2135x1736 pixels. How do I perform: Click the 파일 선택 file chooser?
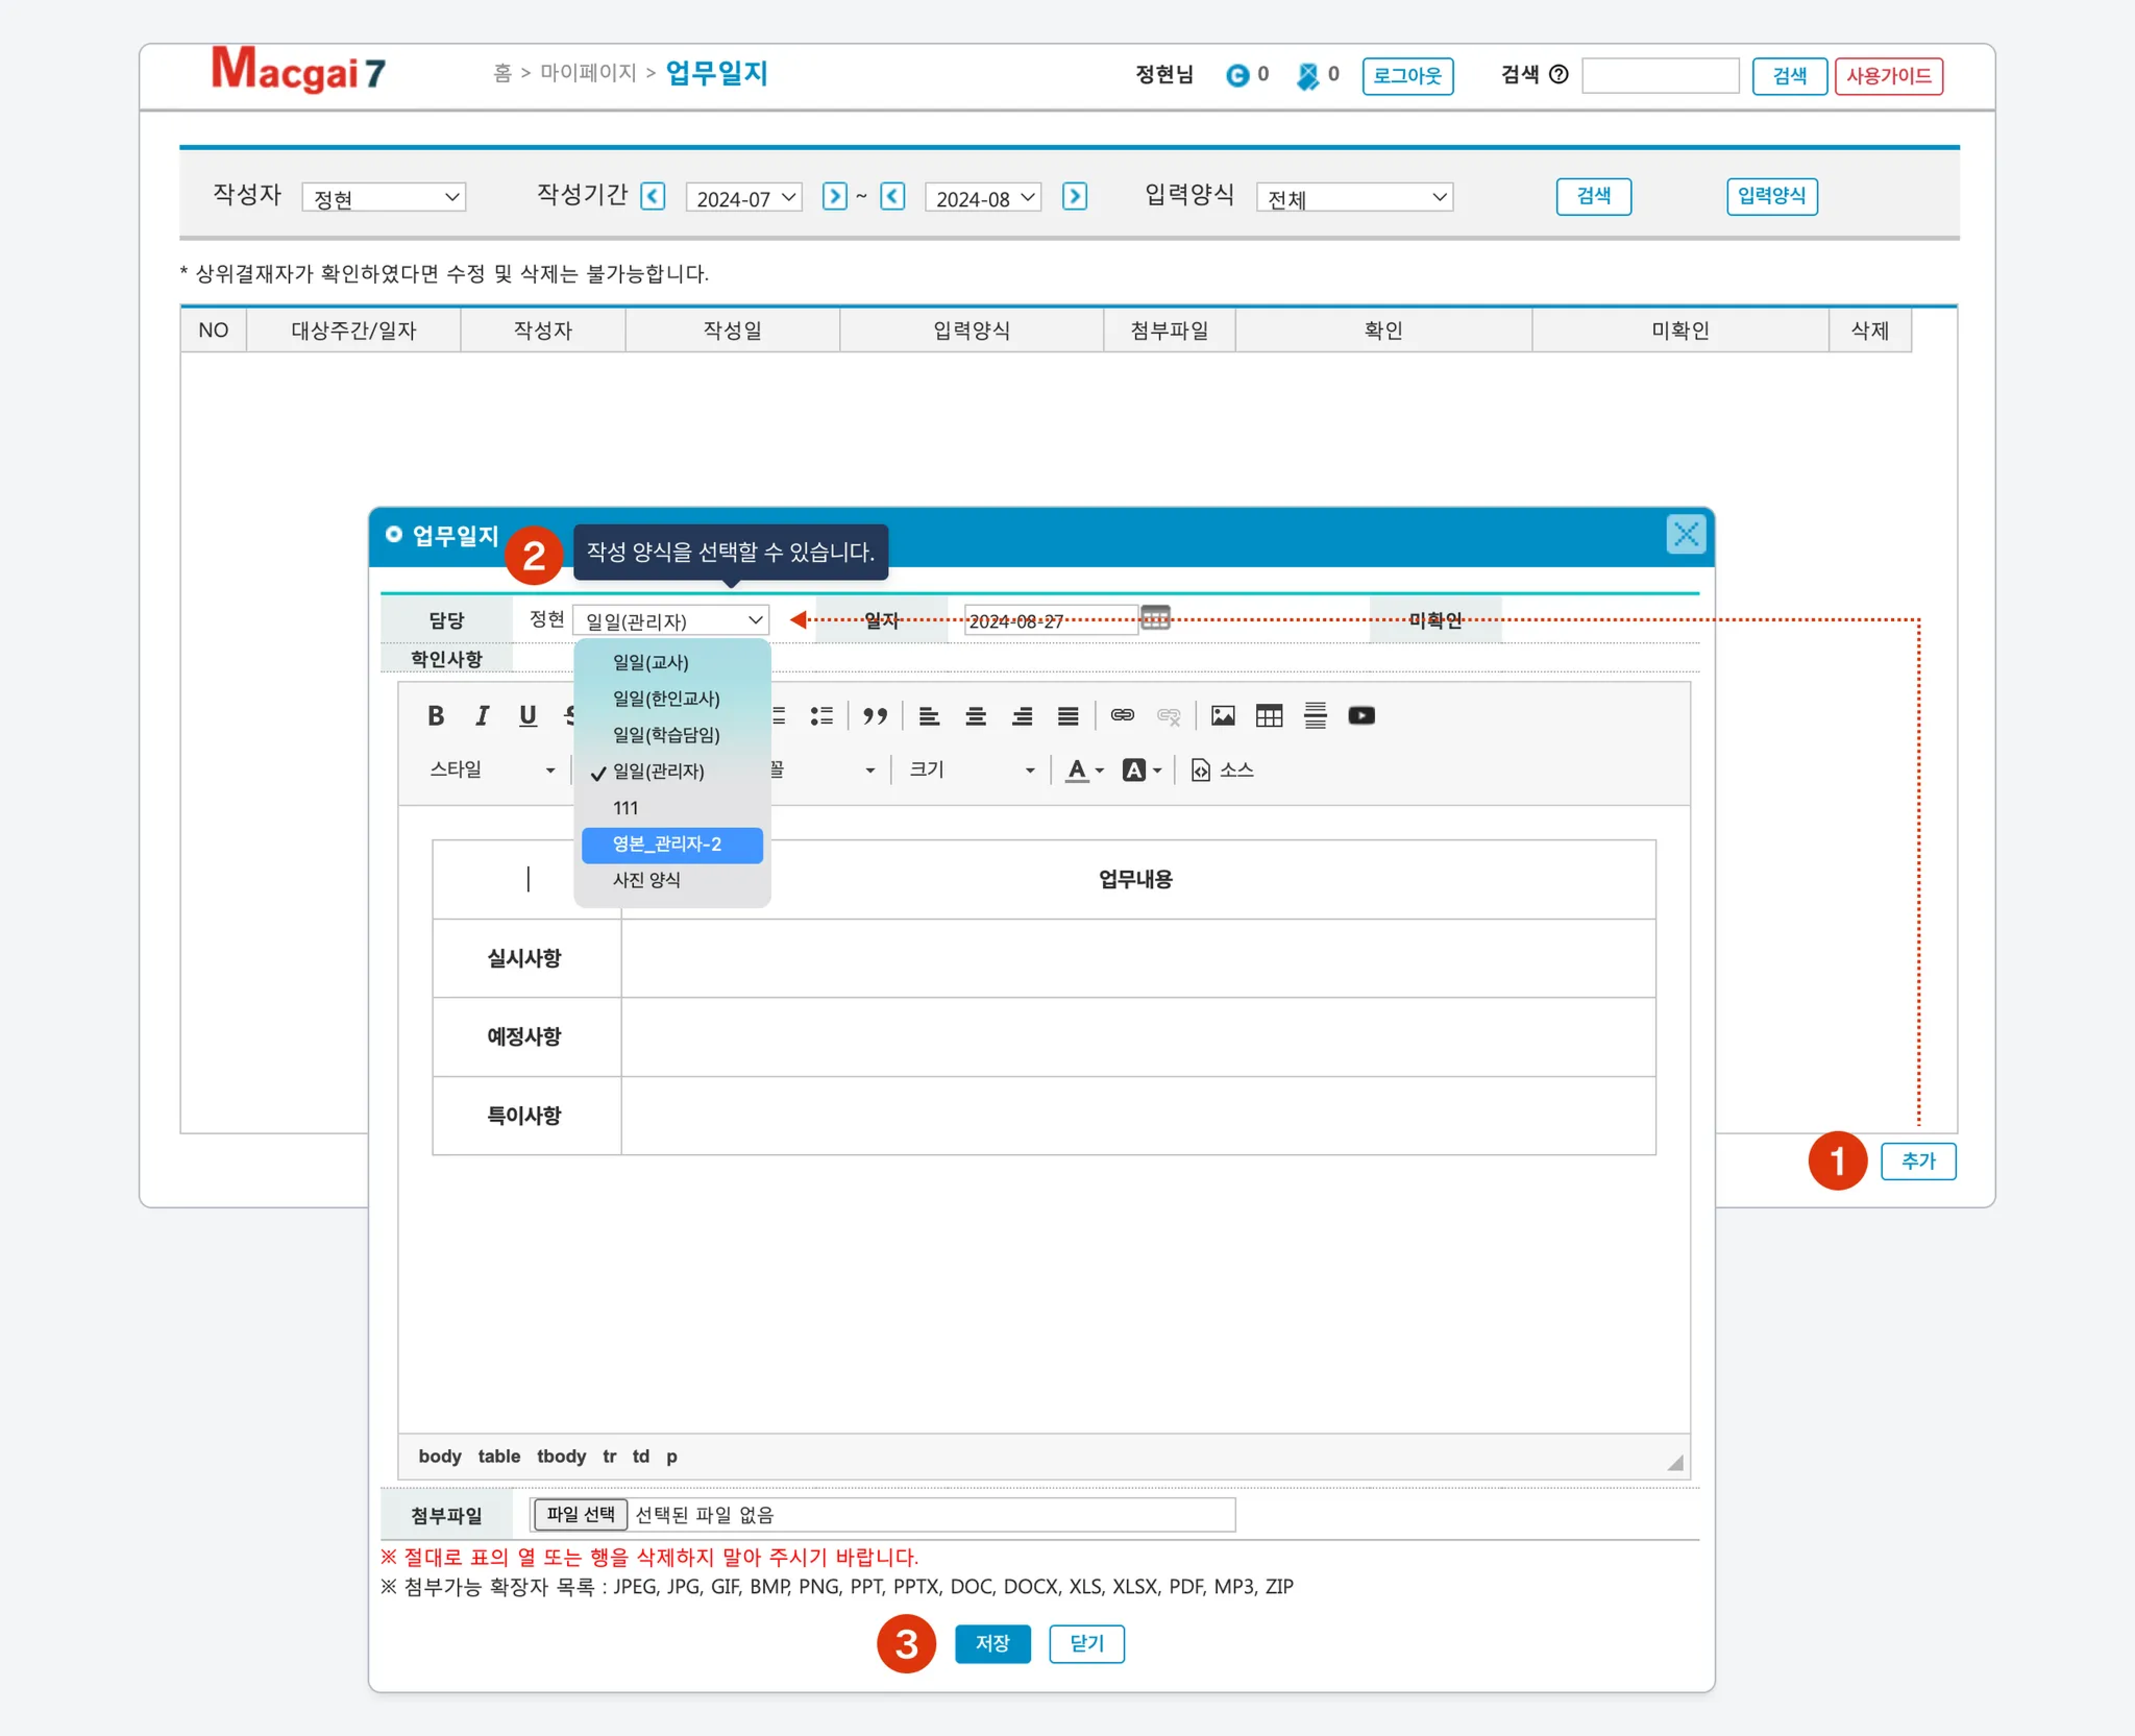click(x=580, y=1514)
